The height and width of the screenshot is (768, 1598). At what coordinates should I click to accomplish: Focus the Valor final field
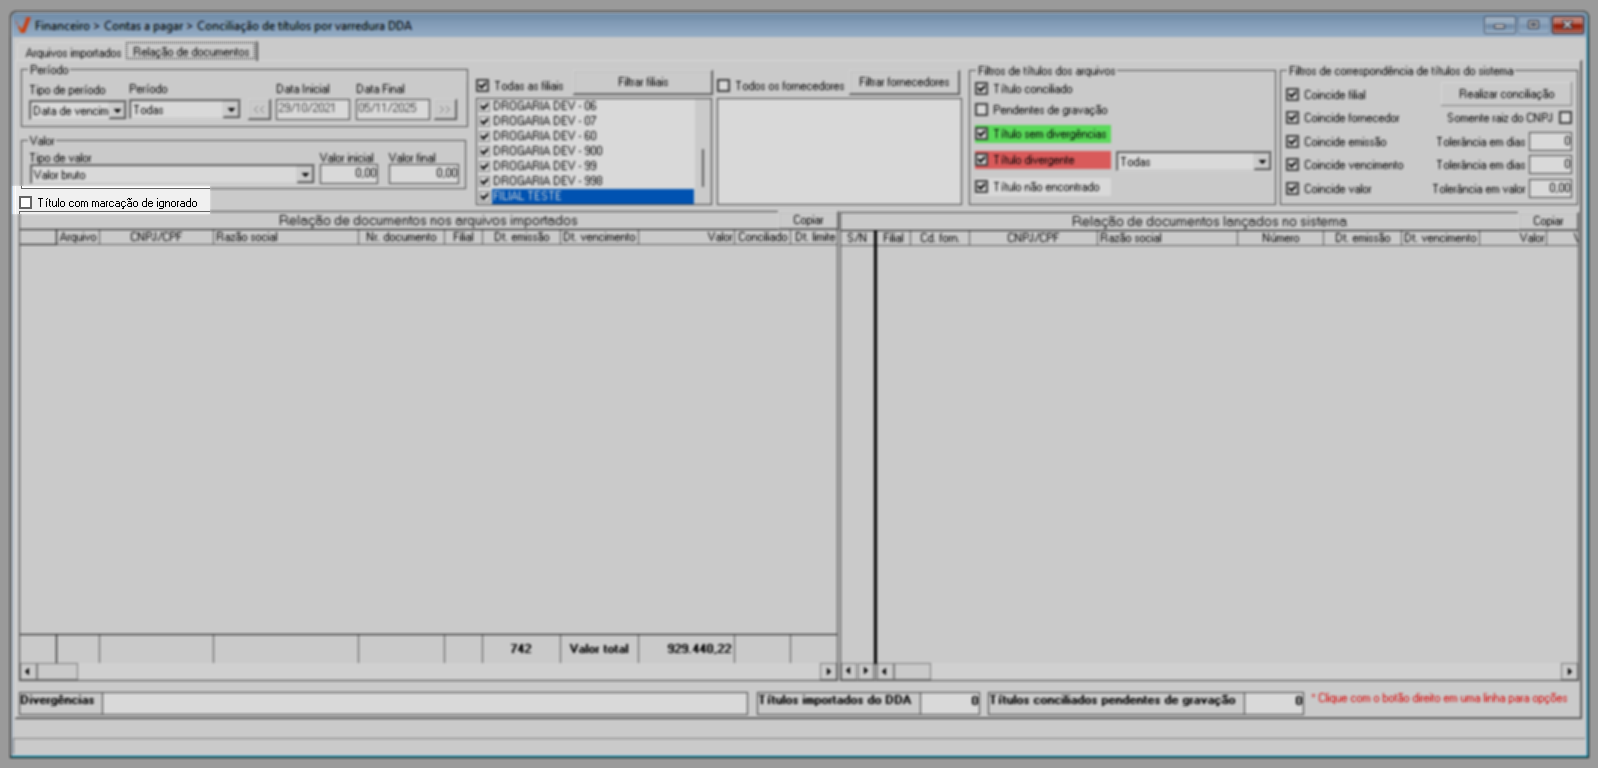coord(424,174)
